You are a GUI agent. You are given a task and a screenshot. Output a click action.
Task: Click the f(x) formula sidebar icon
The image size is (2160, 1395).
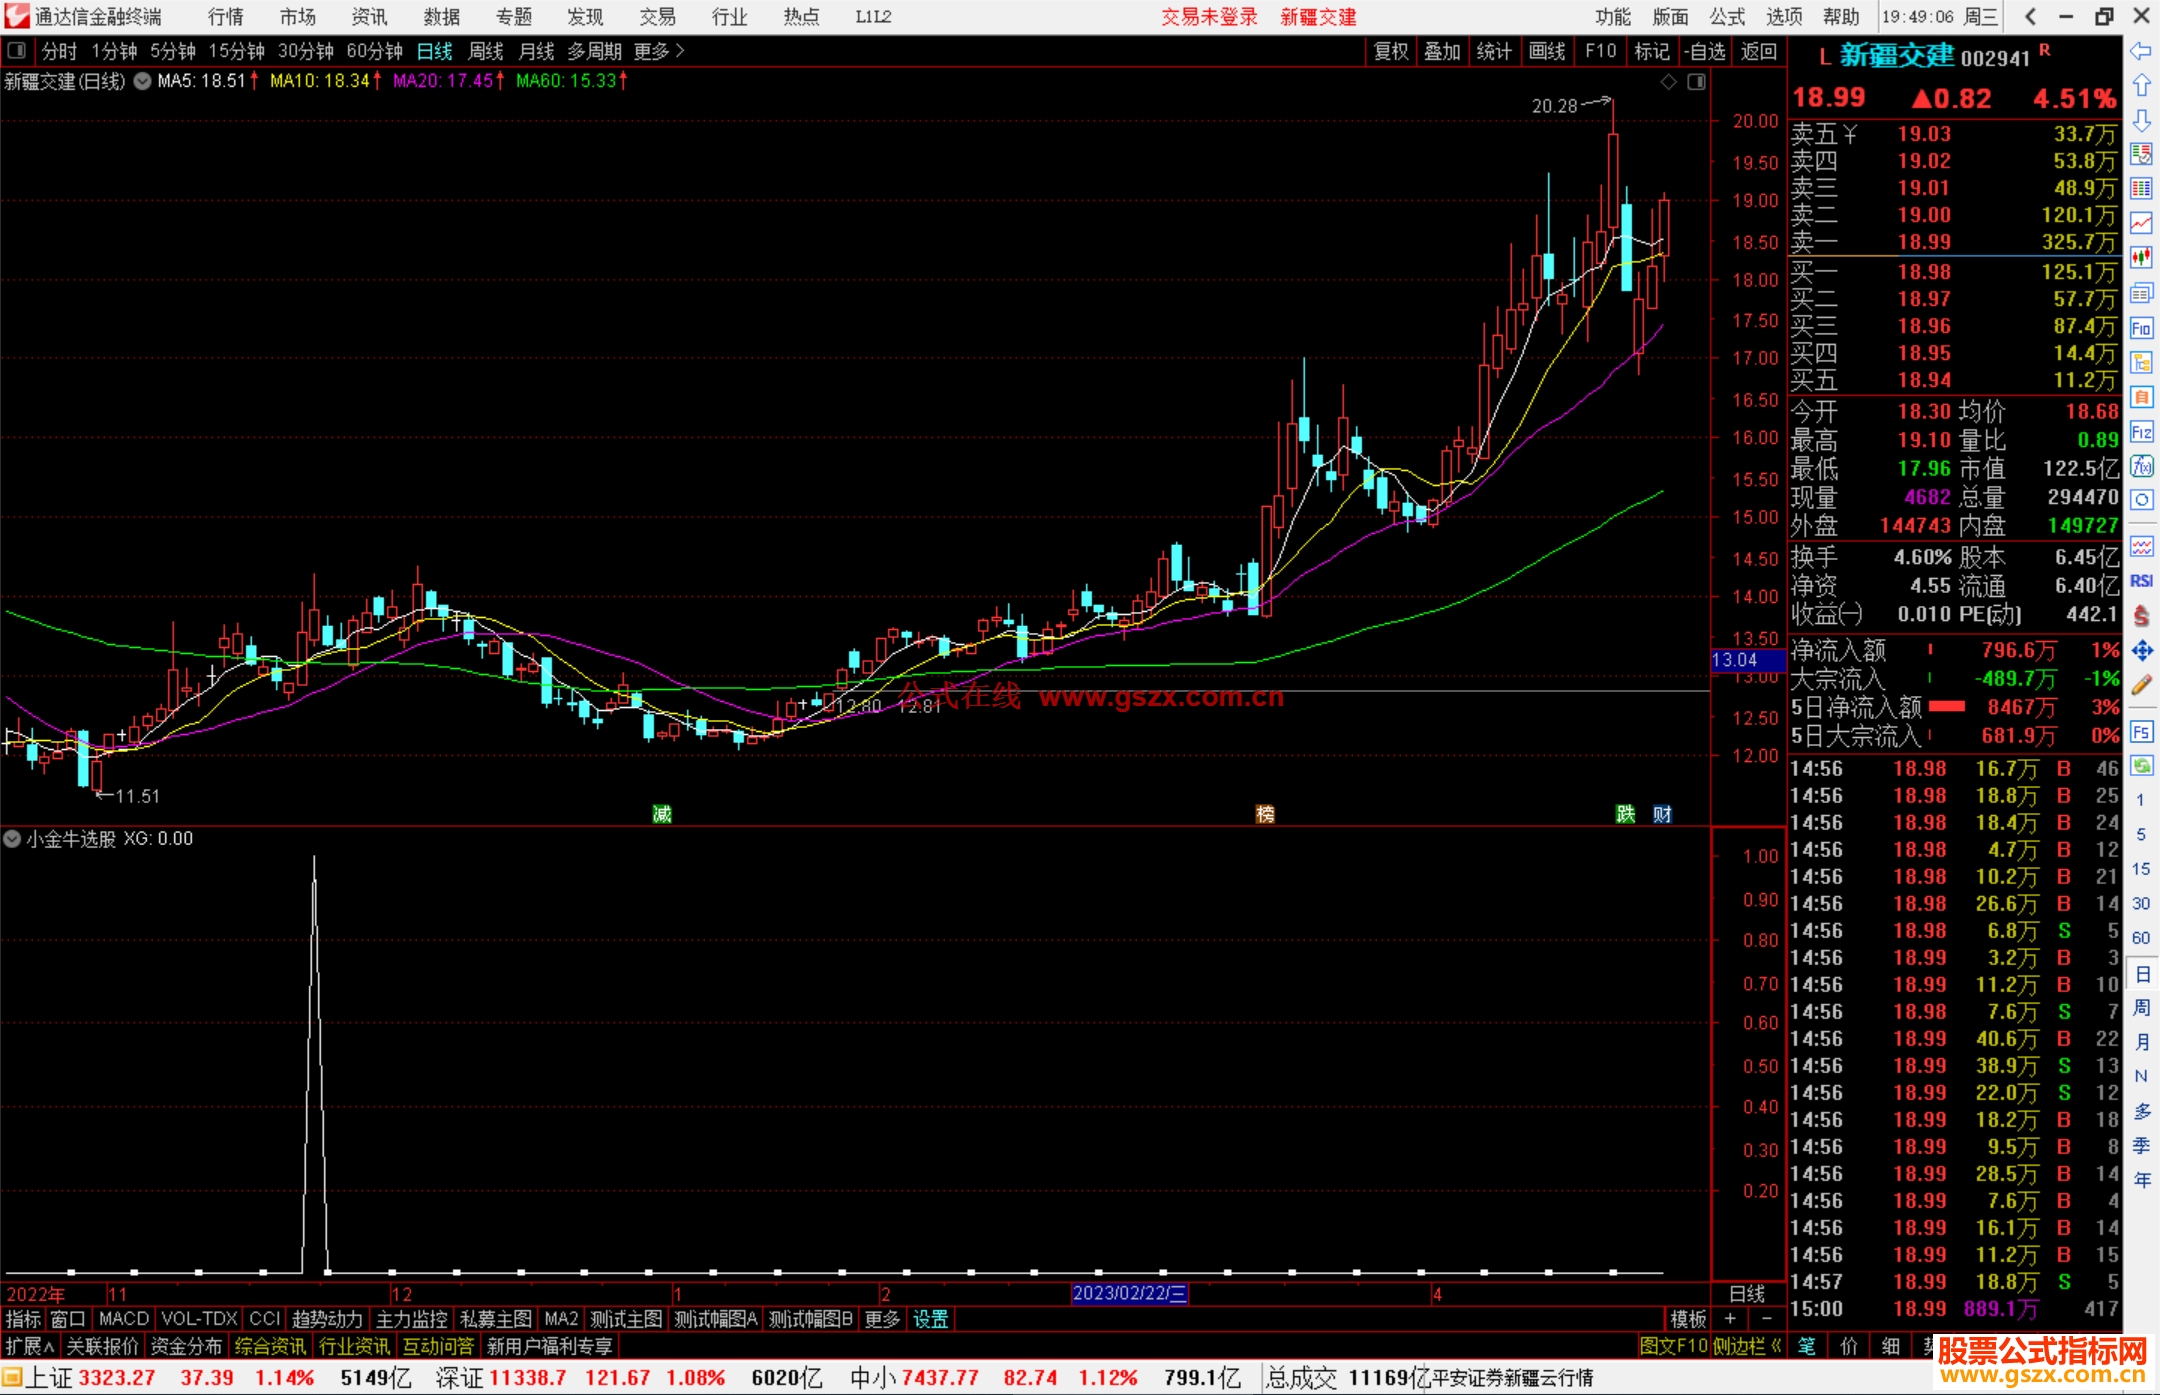[x=2141, y=466]
